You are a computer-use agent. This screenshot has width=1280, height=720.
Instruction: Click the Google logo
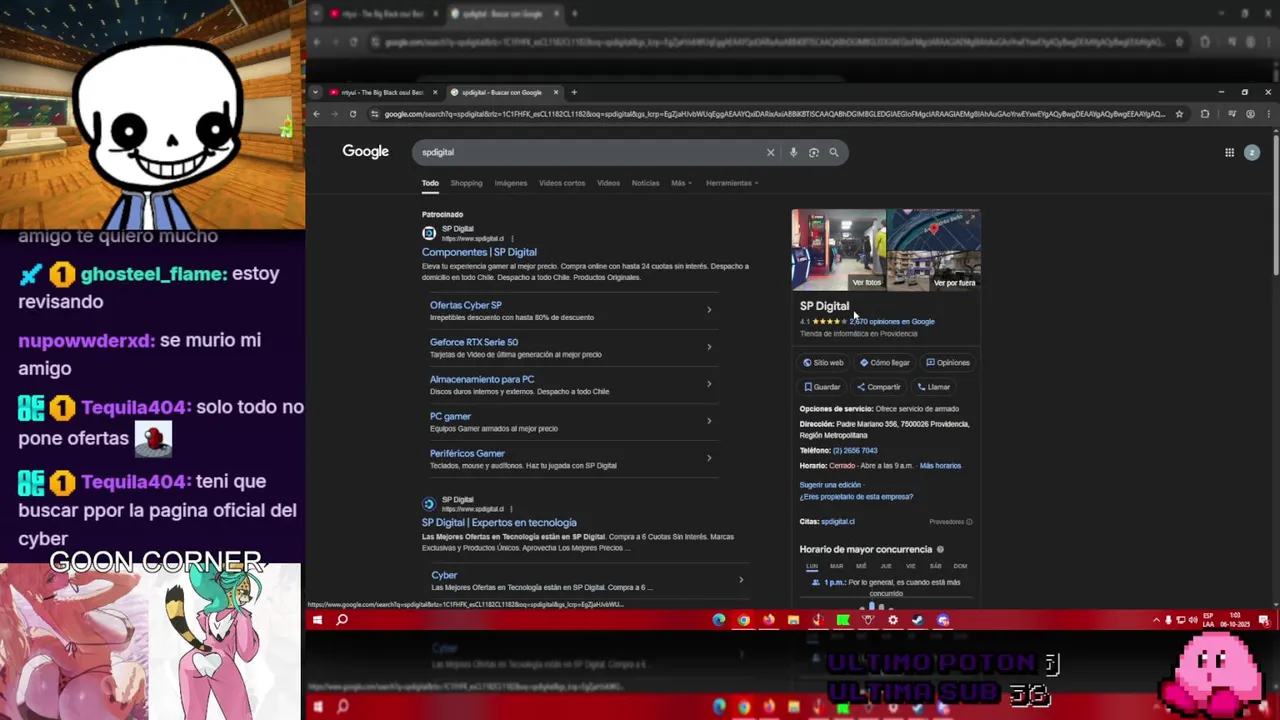pos(365,152)
